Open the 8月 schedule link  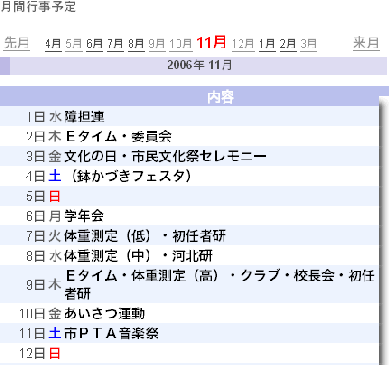point(136,44)
